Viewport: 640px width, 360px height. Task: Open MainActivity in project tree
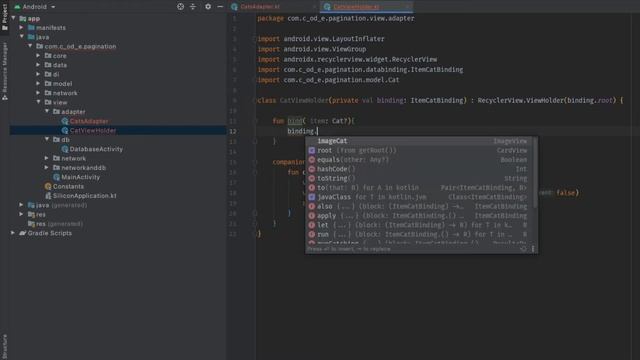(80, 177)
